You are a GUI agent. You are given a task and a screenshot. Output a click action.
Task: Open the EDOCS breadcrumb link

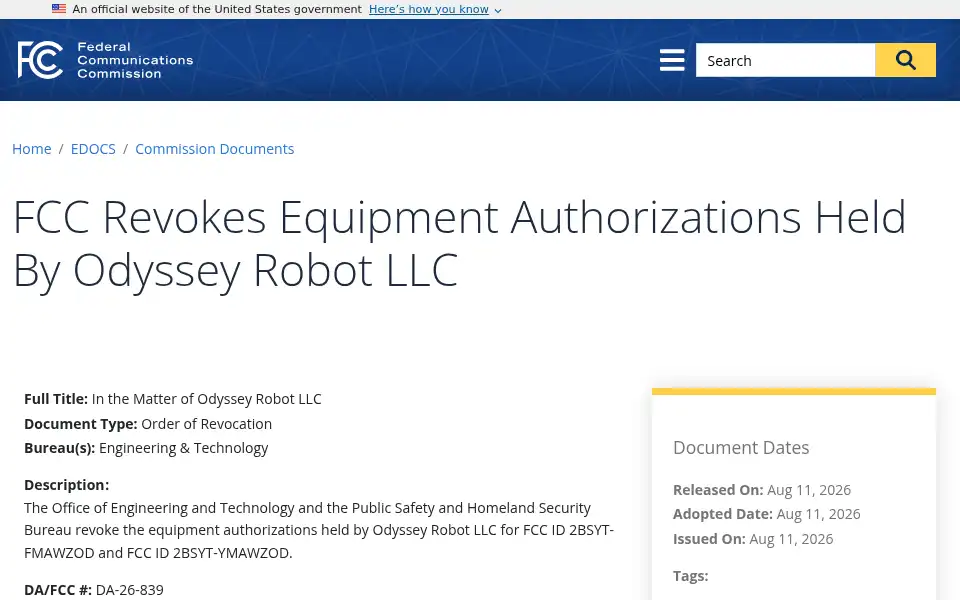tap(93, 149)
